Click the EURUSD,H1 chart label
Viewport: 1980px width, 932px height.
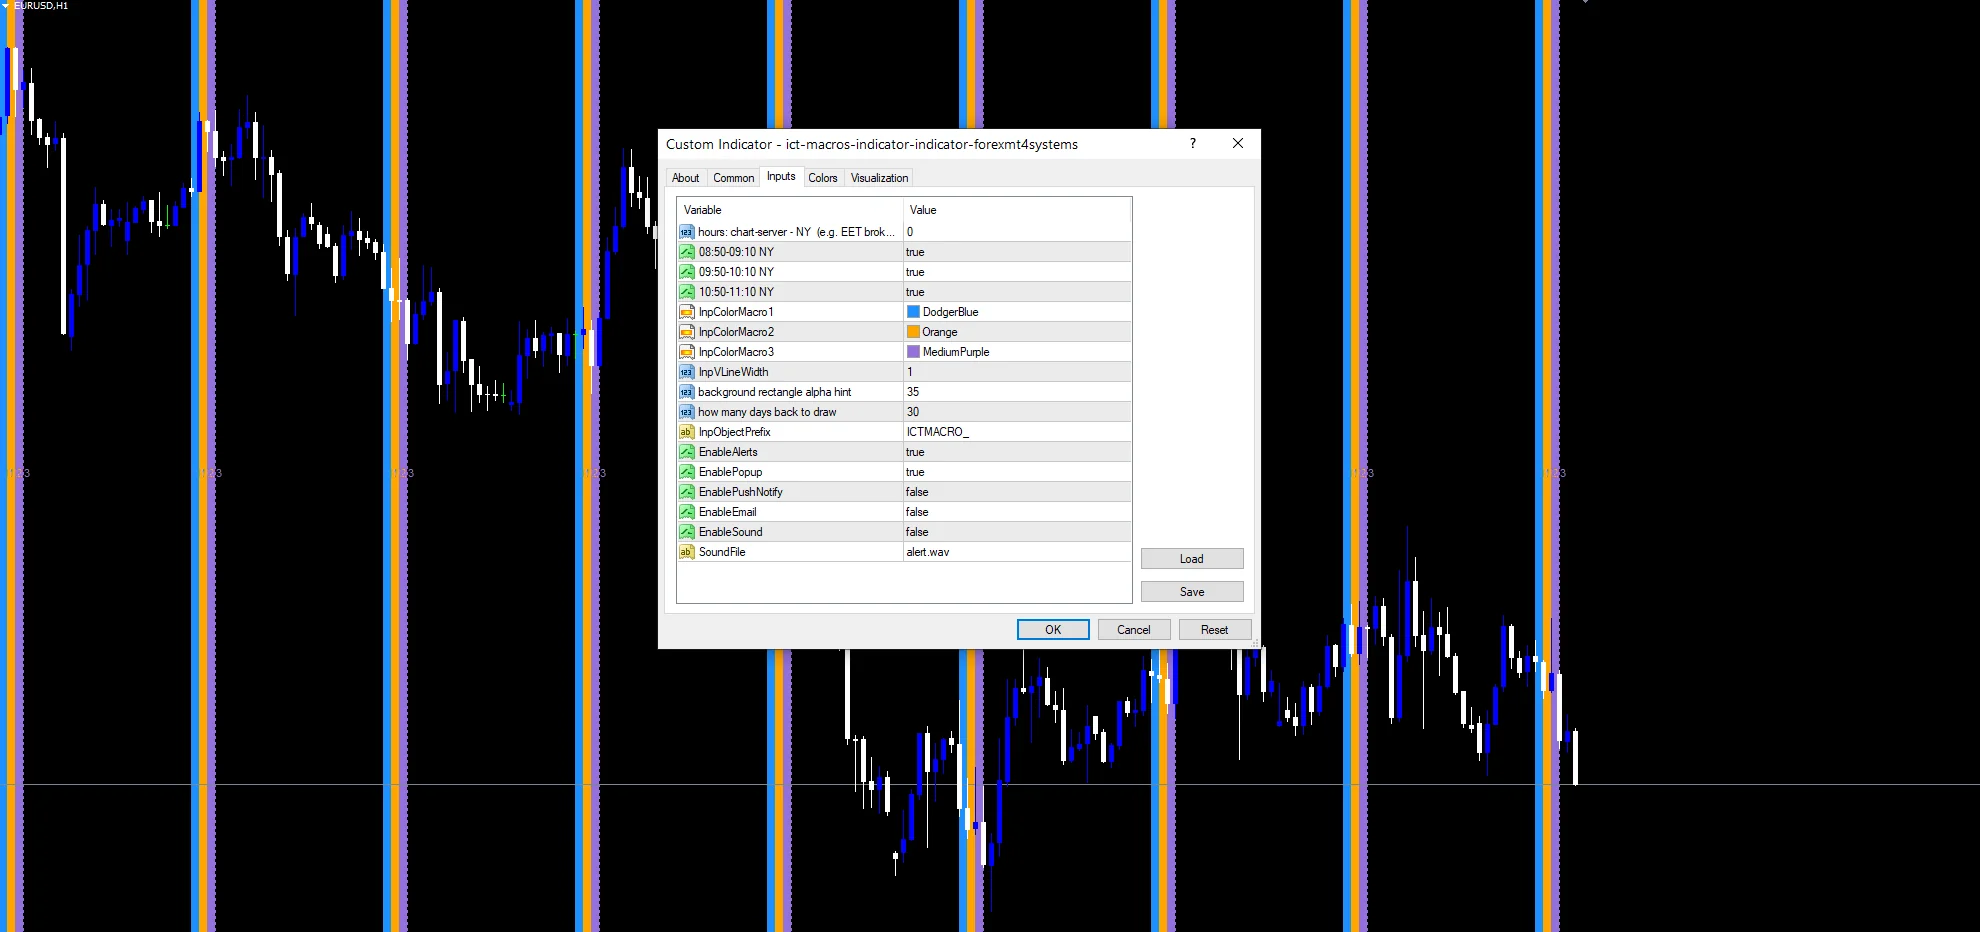pyautogui.click(x=41, y=6)
